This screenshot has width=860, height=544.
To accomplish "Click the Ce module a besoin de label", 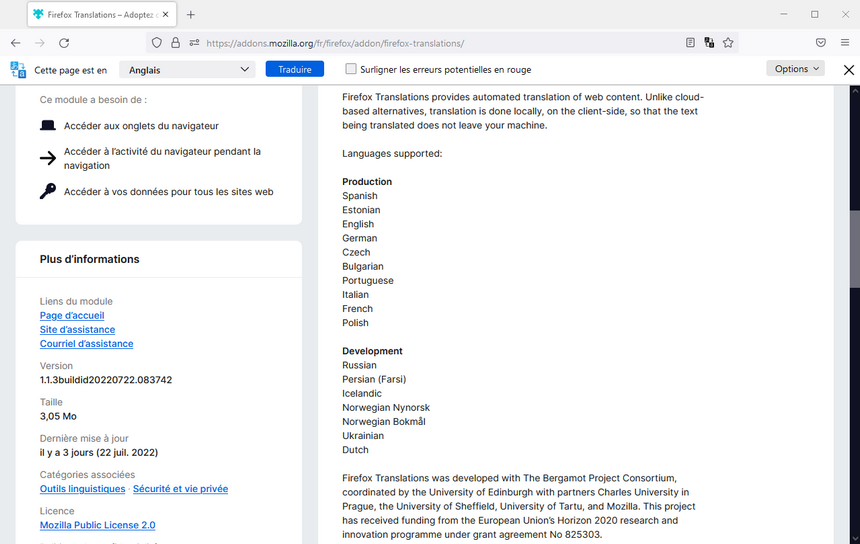I will click(93, 100).
